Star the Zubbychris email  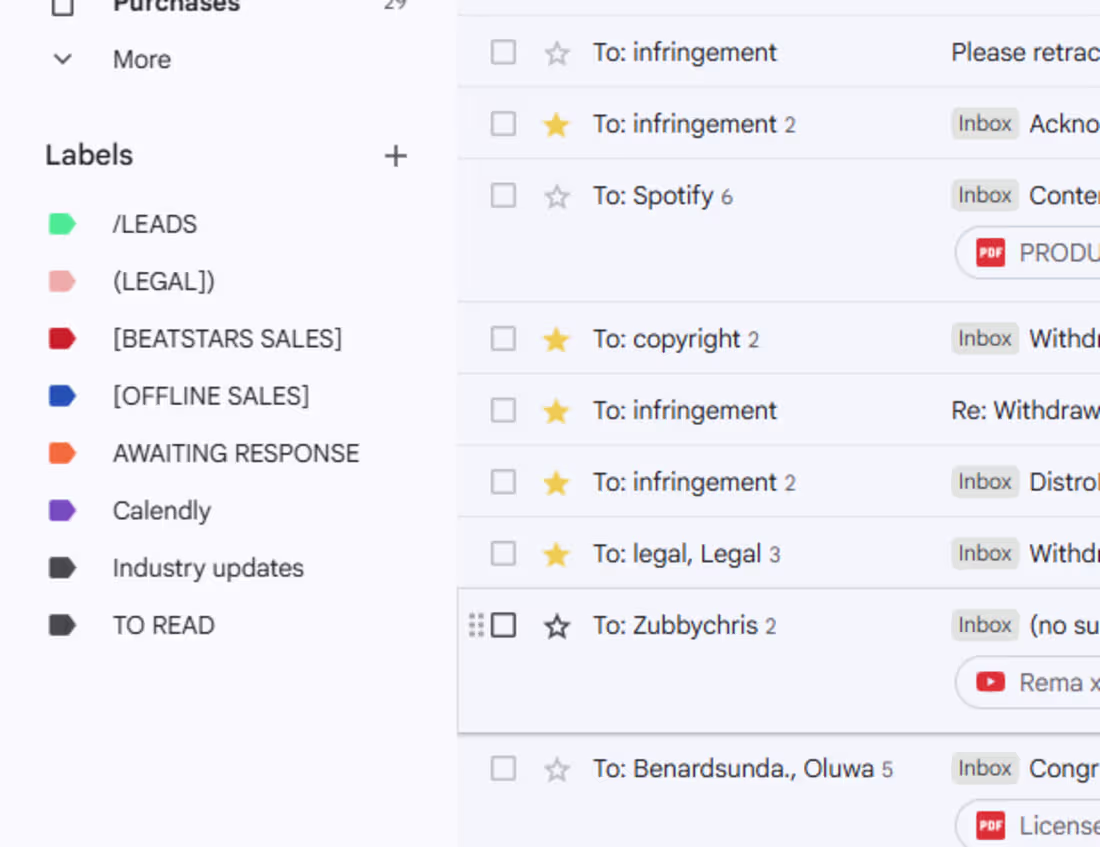tap(556, 626)
